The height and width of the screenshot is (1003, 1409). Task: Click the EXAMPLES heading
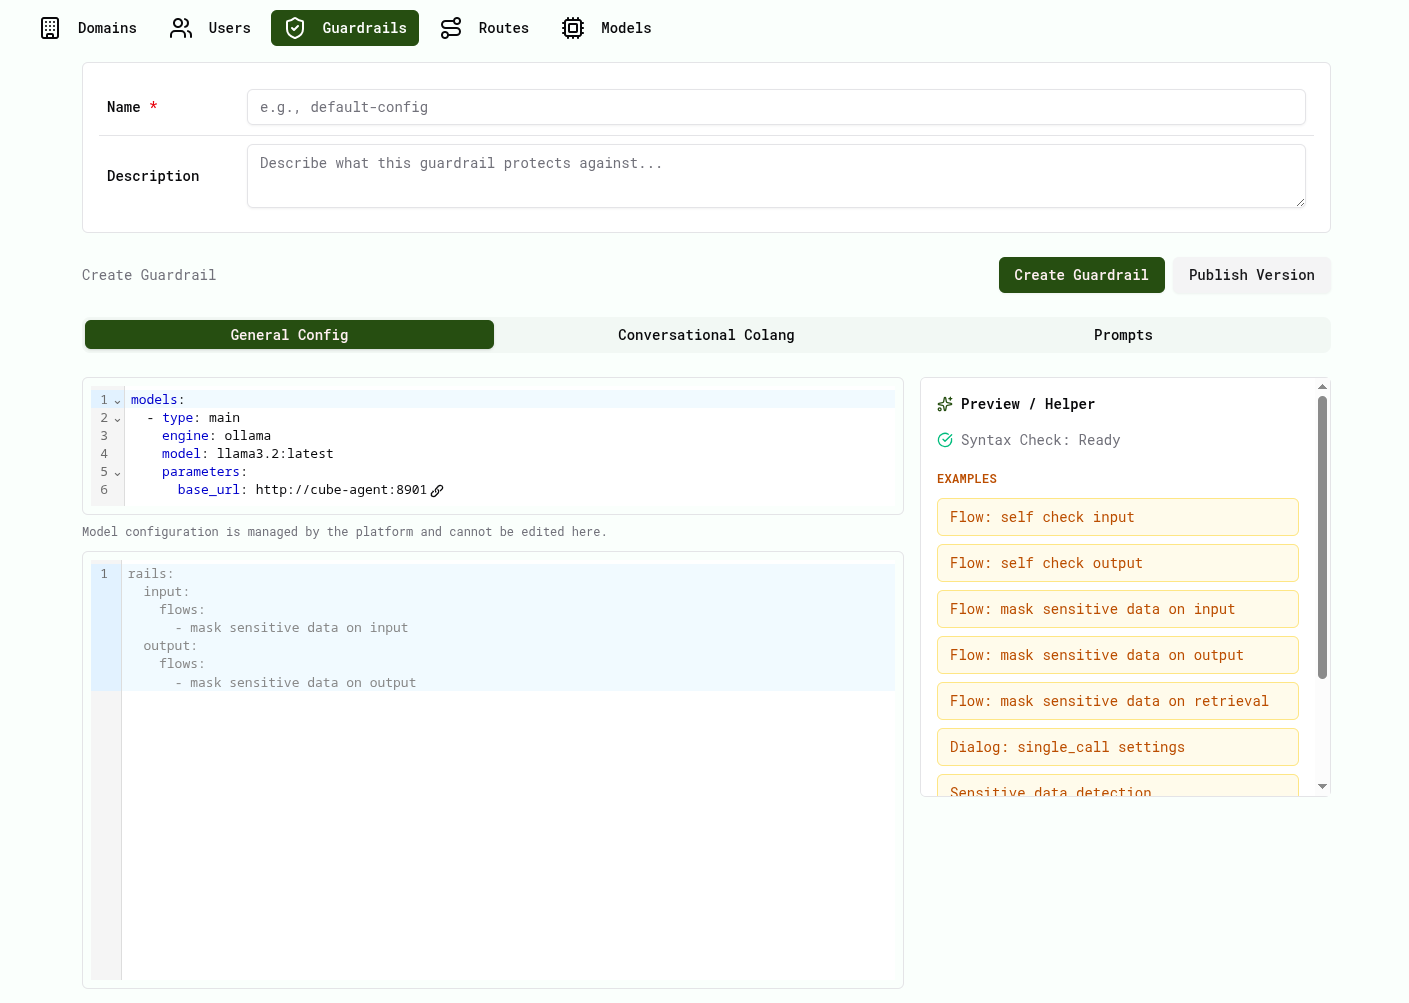(x=967, y=479)
